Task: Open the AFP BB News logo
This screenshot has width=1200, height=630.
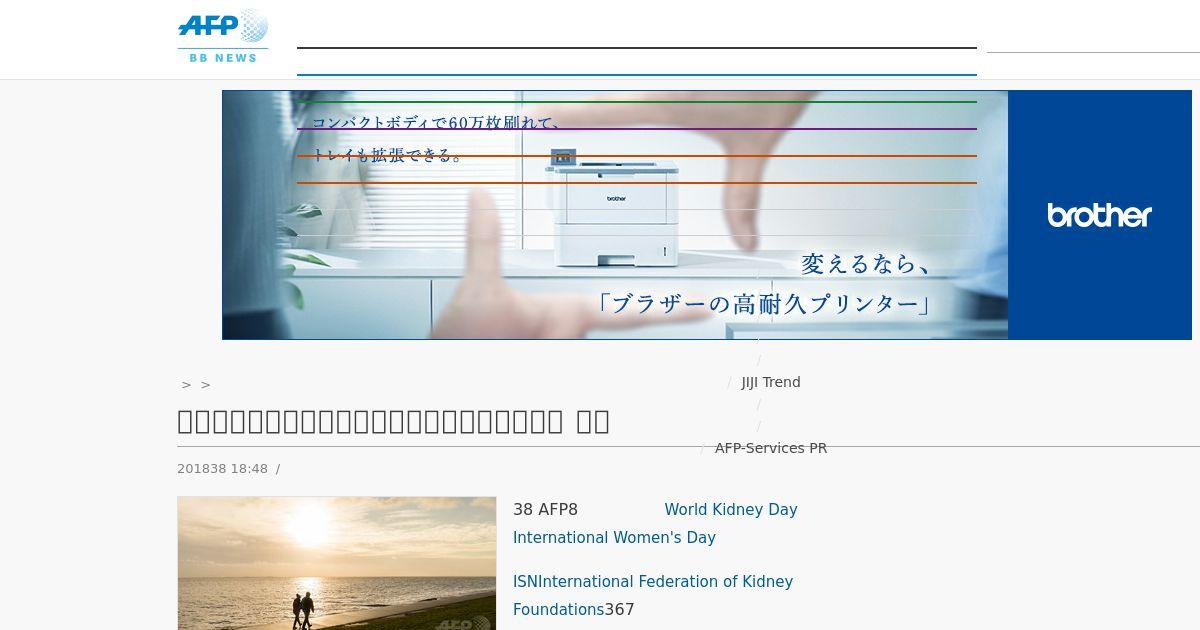Action: (x=223, y=36)
